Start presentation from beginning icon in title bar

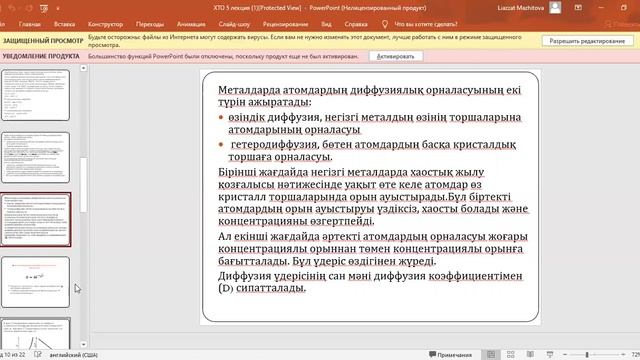tap(44, 8)
